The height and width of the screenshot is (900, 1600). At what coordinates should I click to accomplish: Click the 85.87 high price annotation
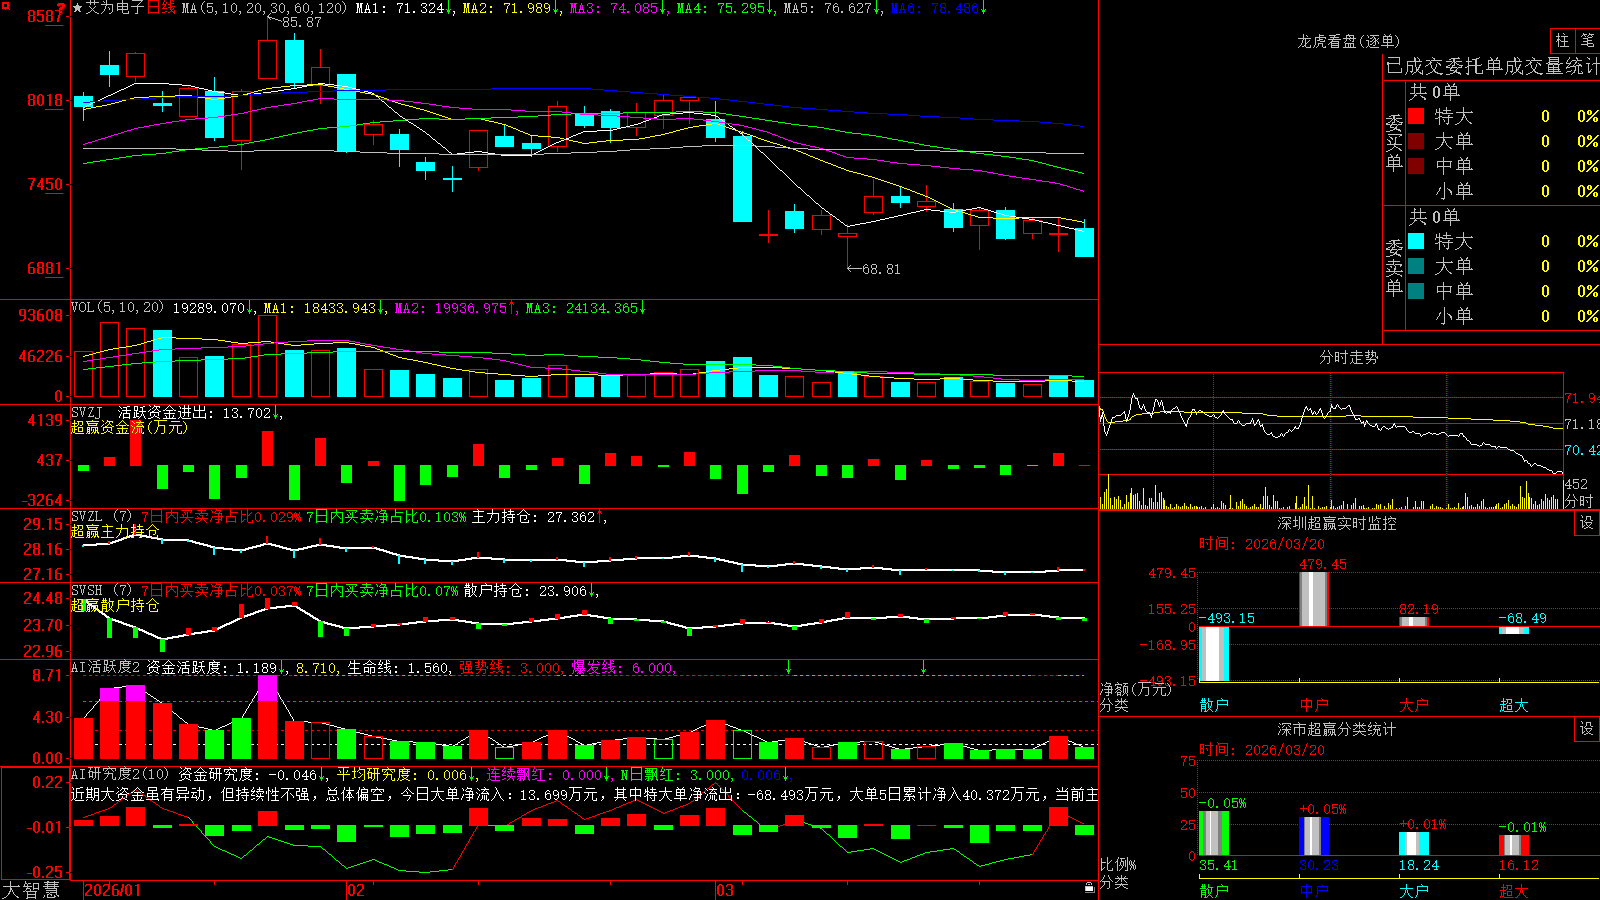click(301, 22)
